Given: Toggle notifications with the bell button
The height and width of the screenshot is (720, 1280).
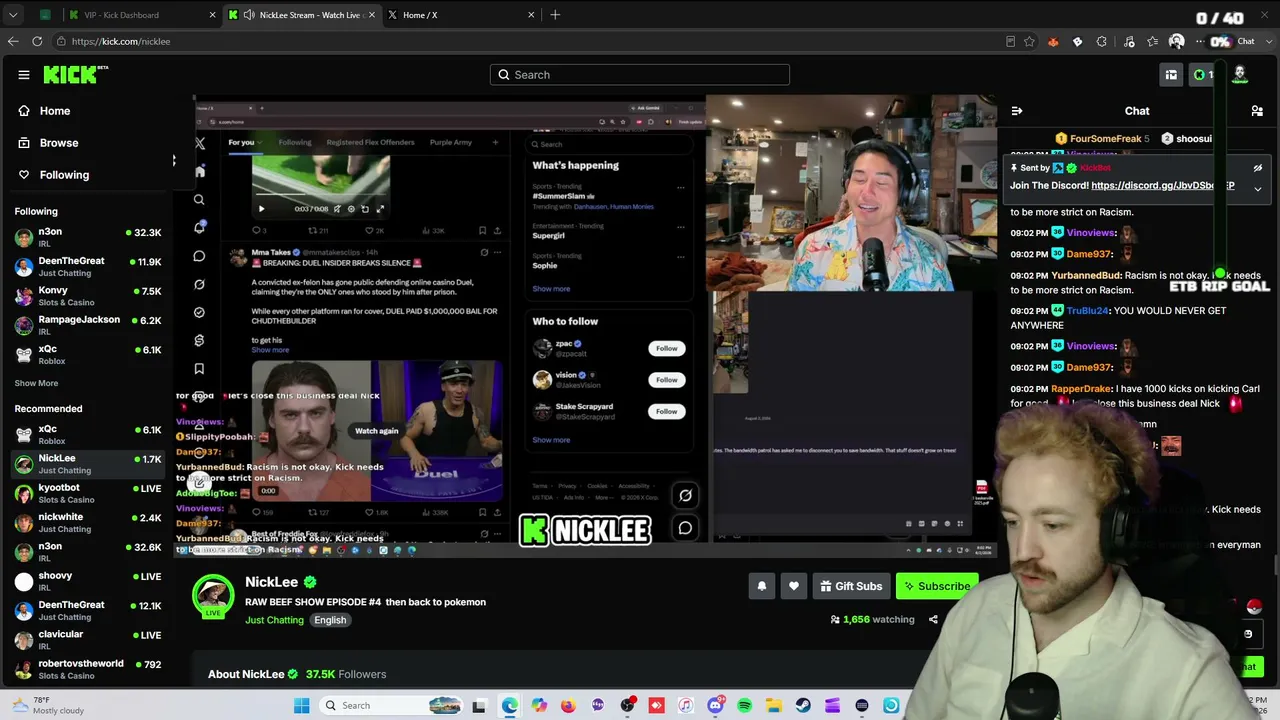Looking at the screenshot, I should [762, 586].
